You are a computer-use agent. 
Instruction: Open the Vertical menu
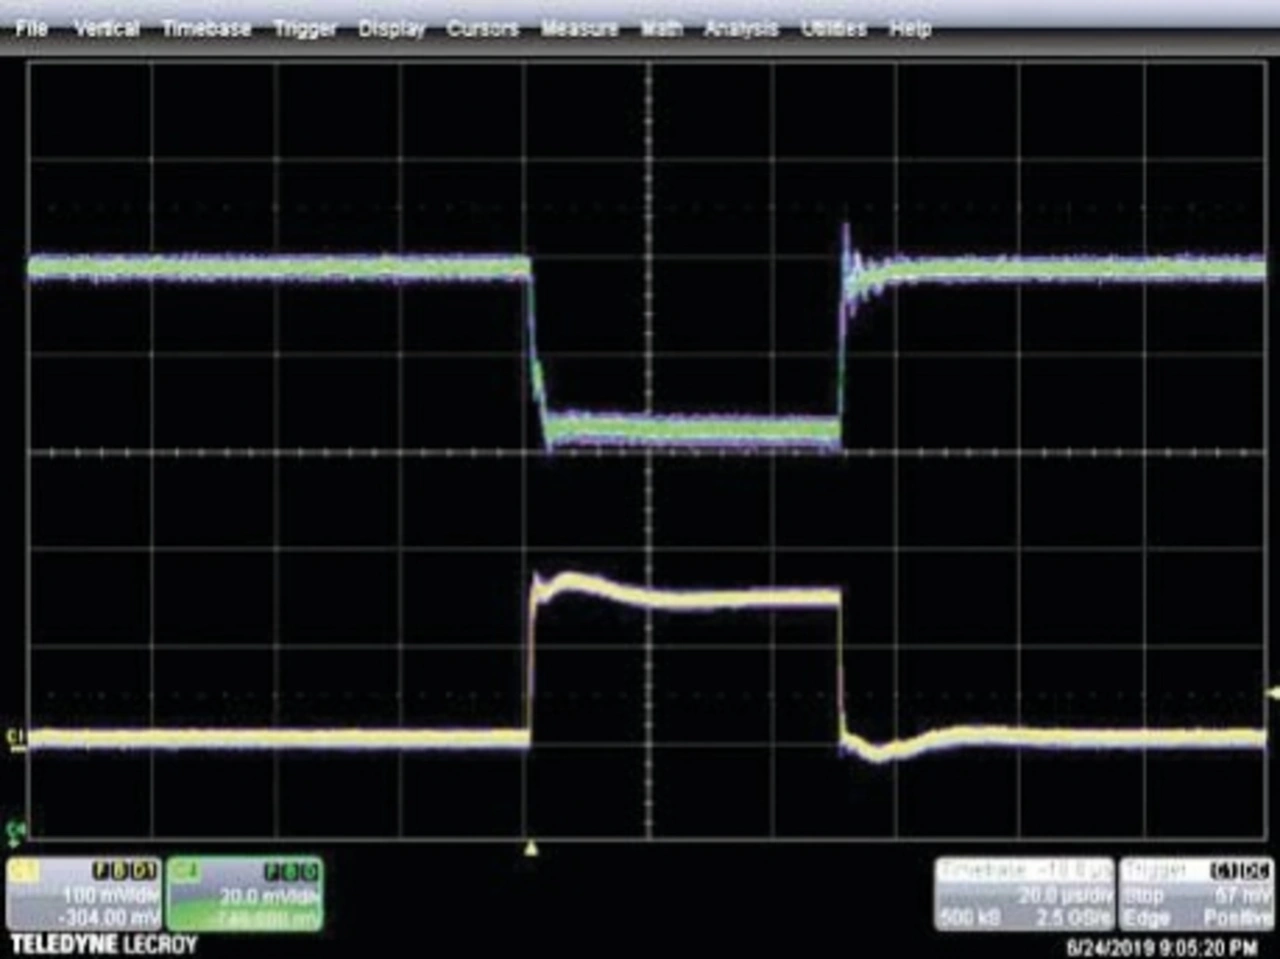pos(106,29)
